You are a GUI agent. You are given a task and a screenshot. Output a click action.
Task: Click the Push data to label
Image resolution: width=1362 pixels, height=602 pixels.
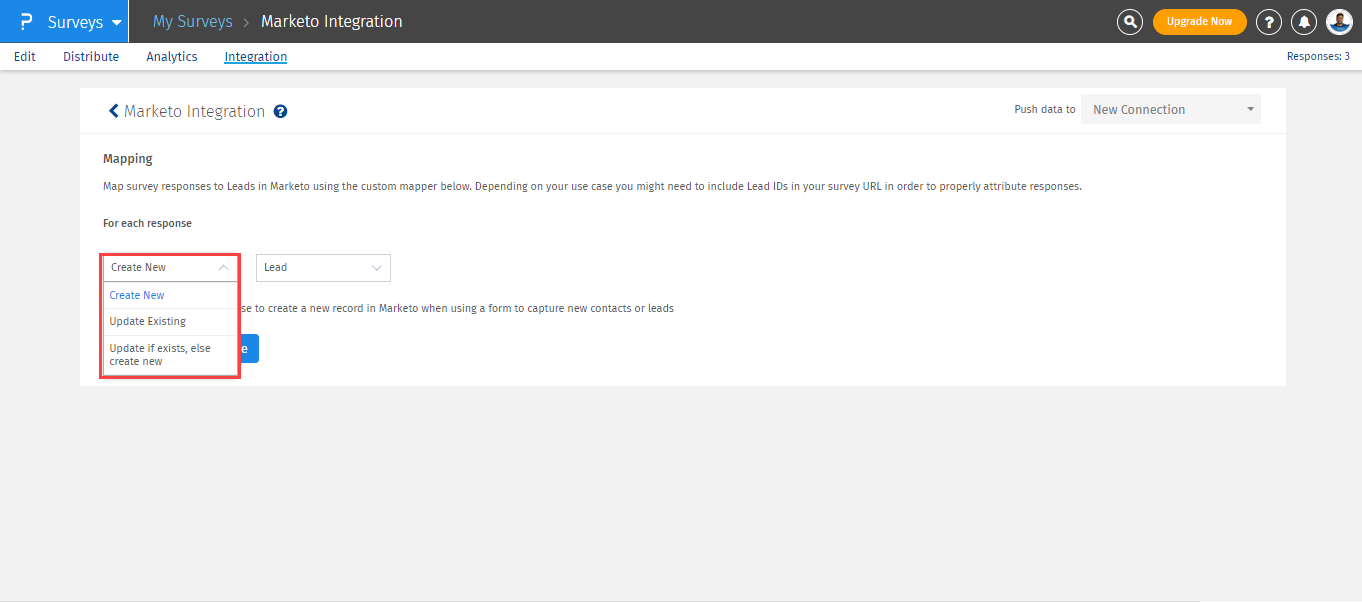[1045, 110]
